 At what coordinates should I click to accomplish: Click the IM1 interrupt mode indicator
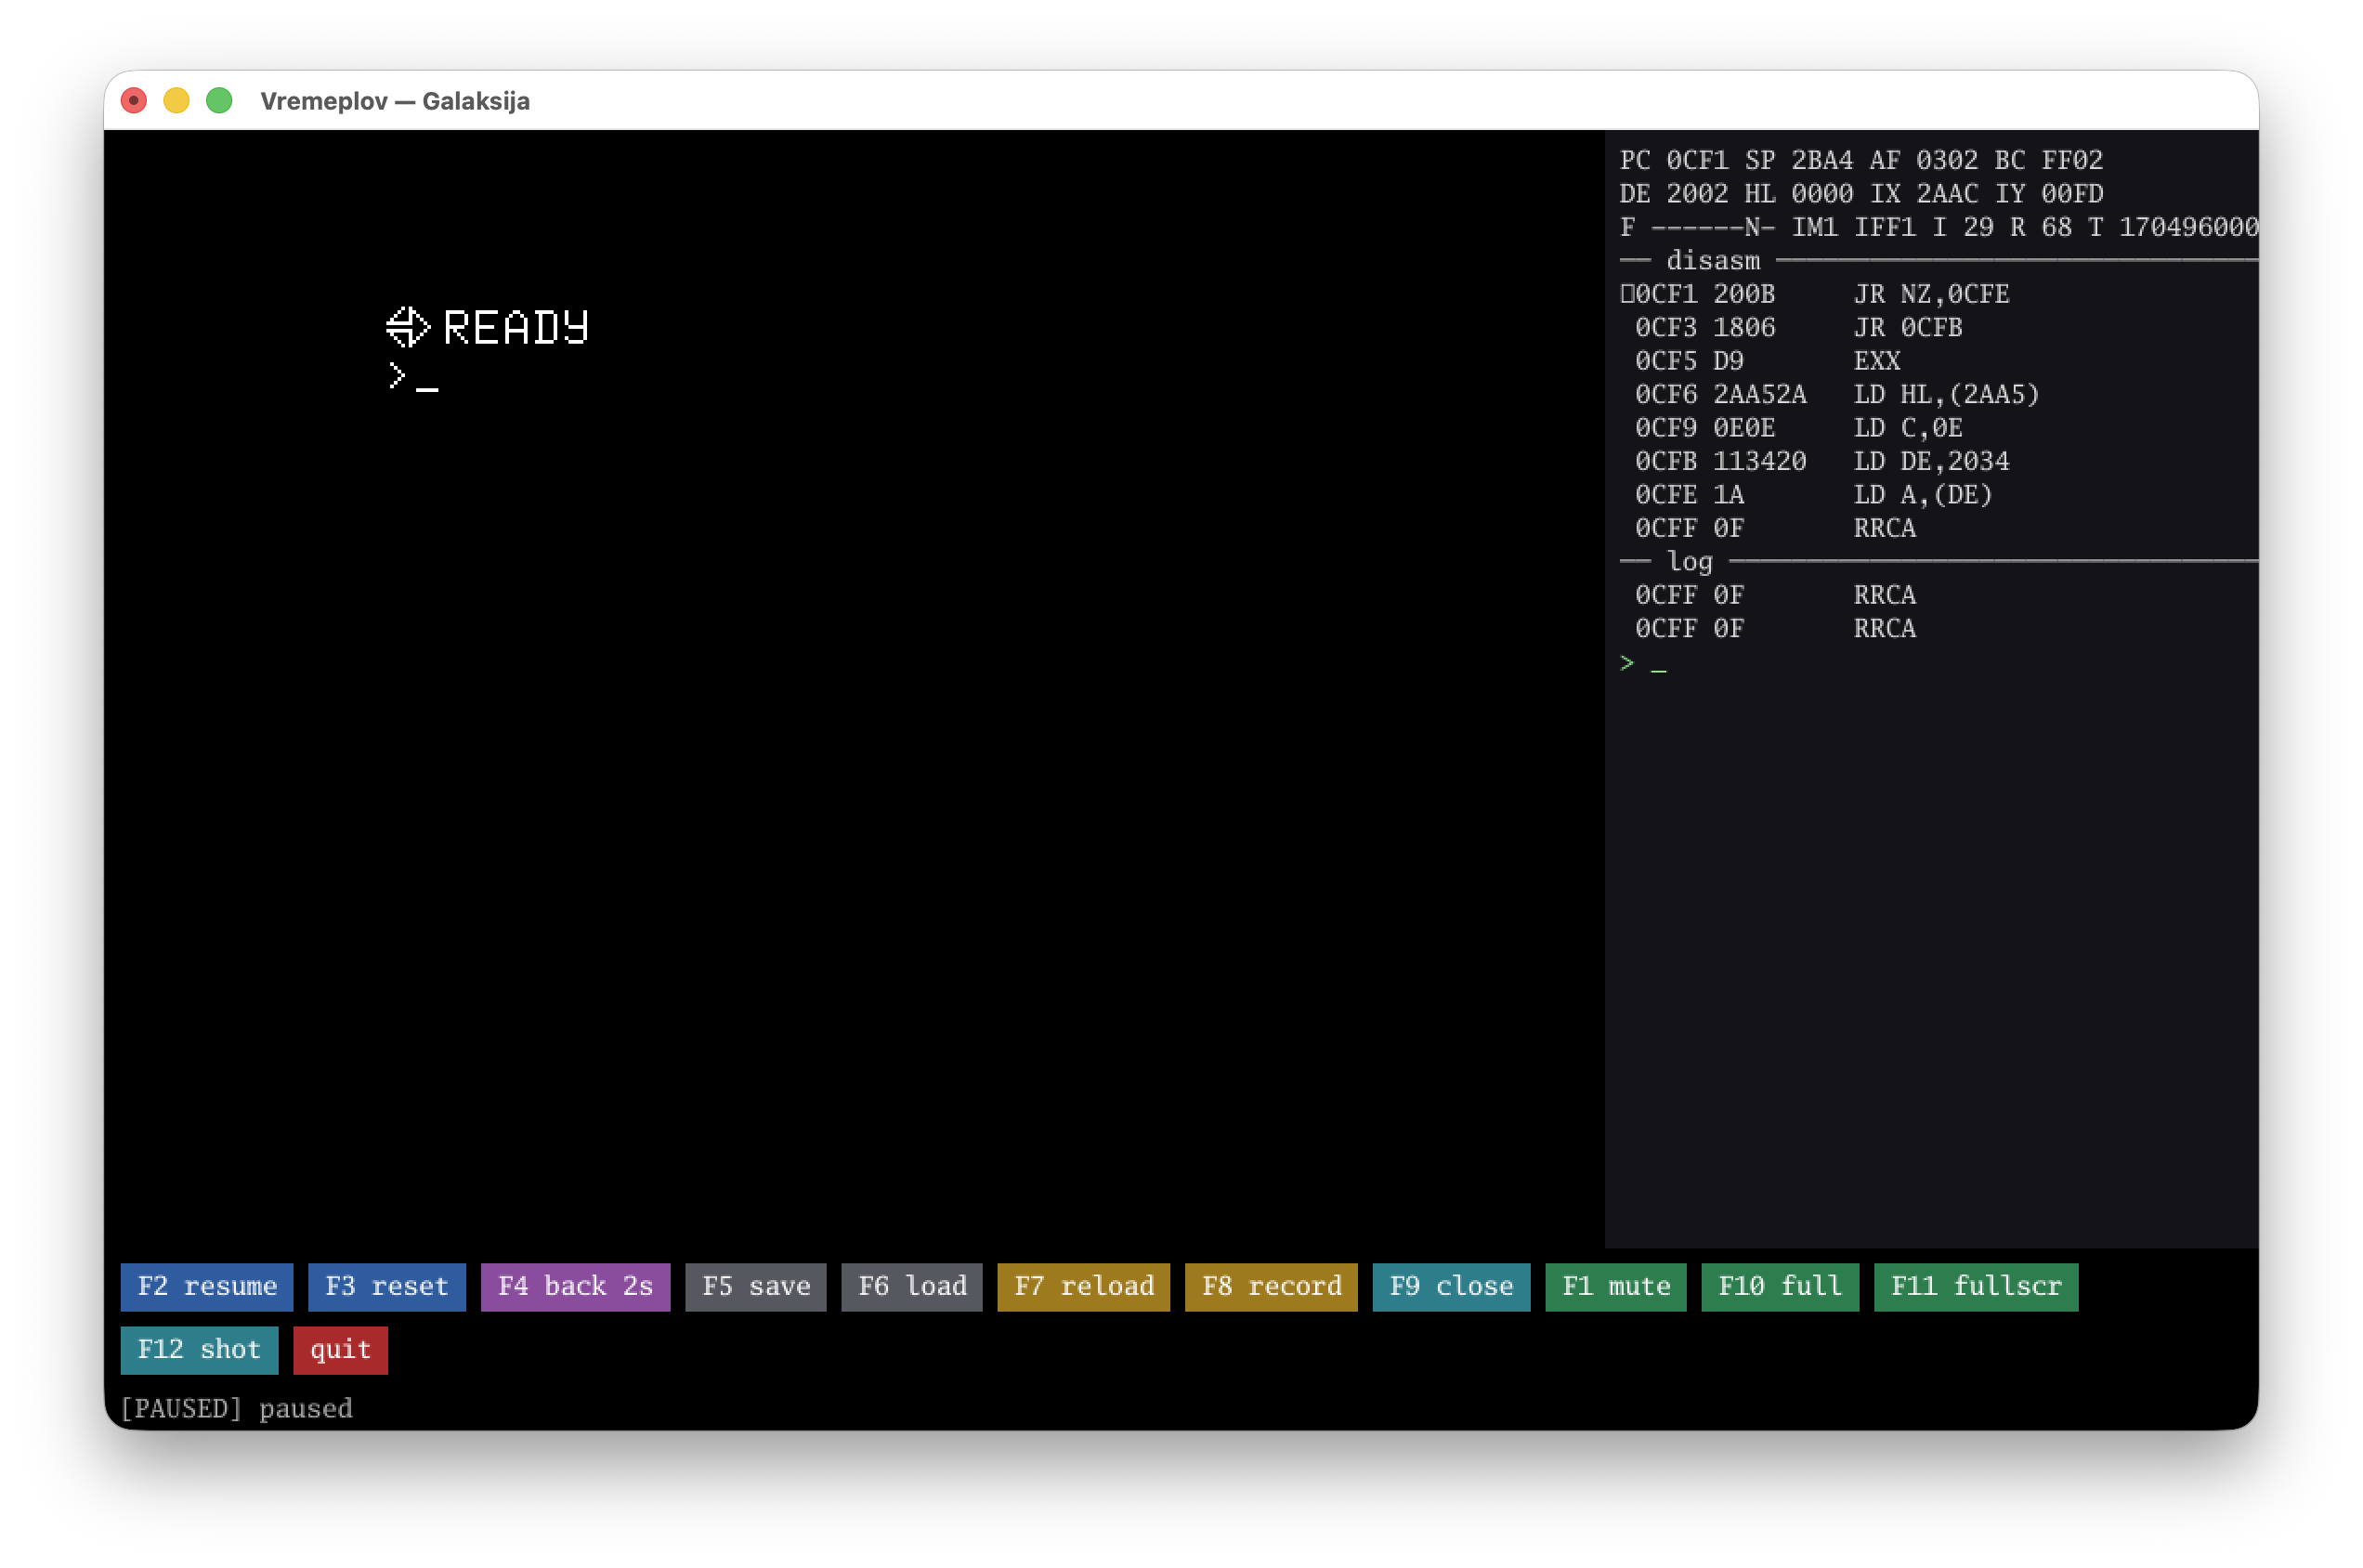pos(1815,227)
